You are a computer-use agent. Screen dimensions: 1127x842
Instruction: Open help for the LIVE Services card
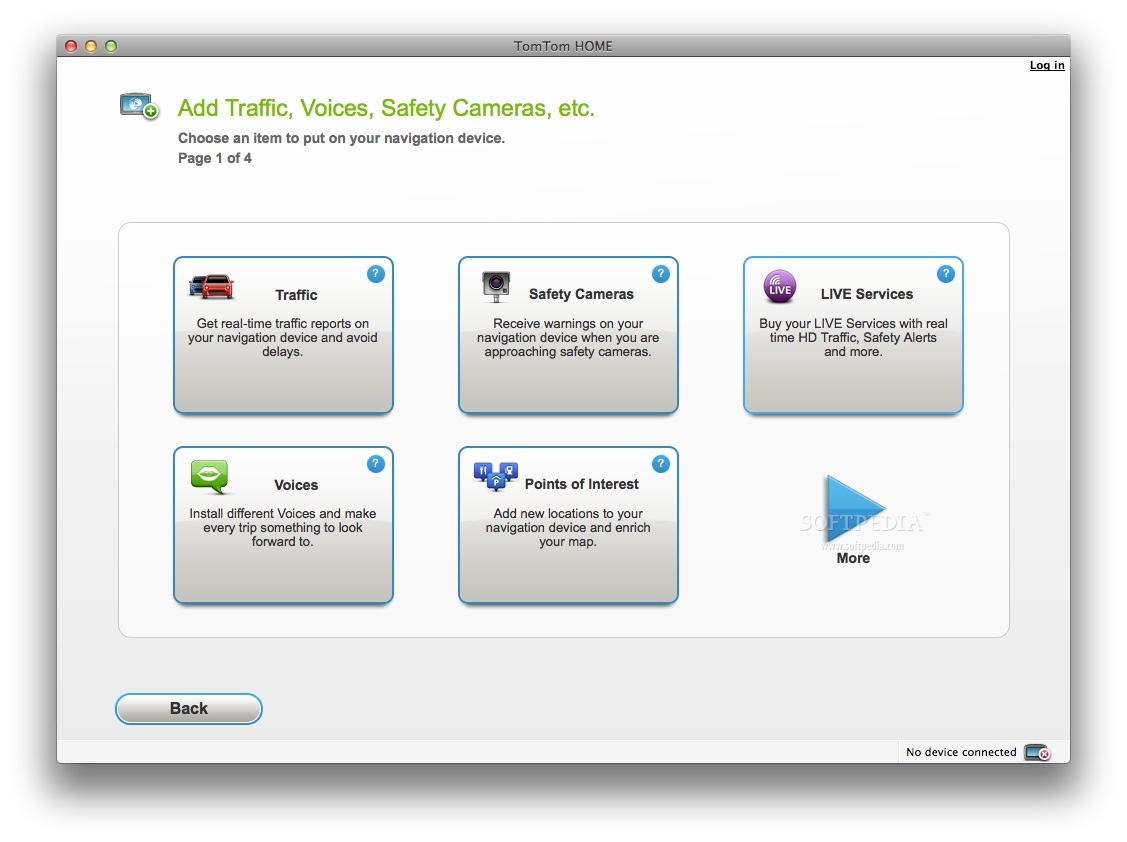coord(946,274)
